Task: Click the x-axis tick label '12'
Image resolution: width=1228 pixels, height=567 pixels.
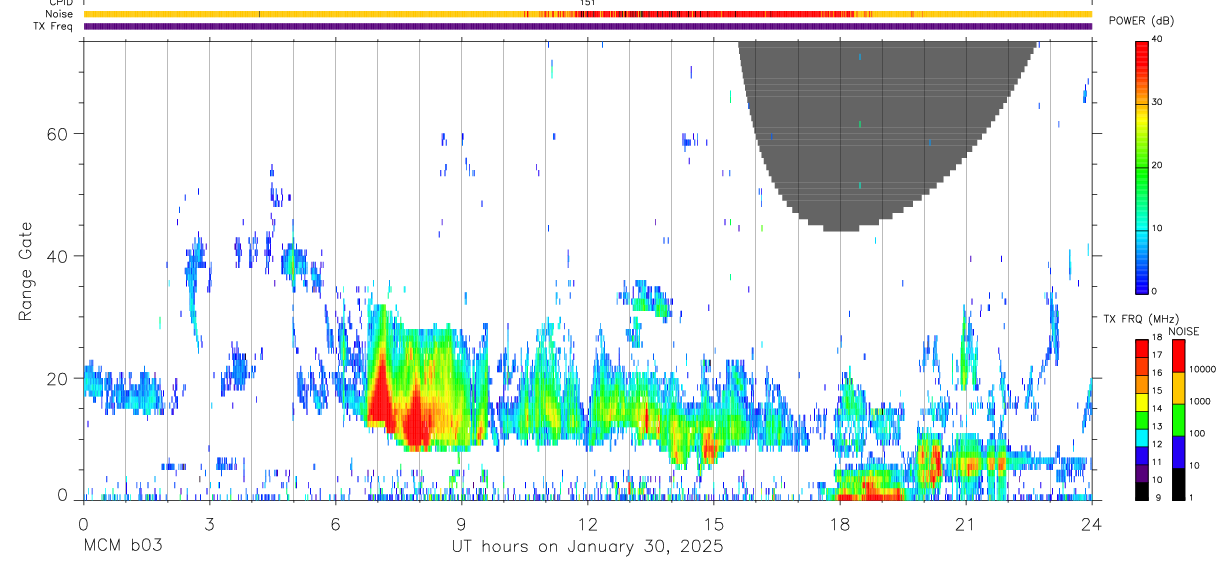Action: tap(588, 524)
